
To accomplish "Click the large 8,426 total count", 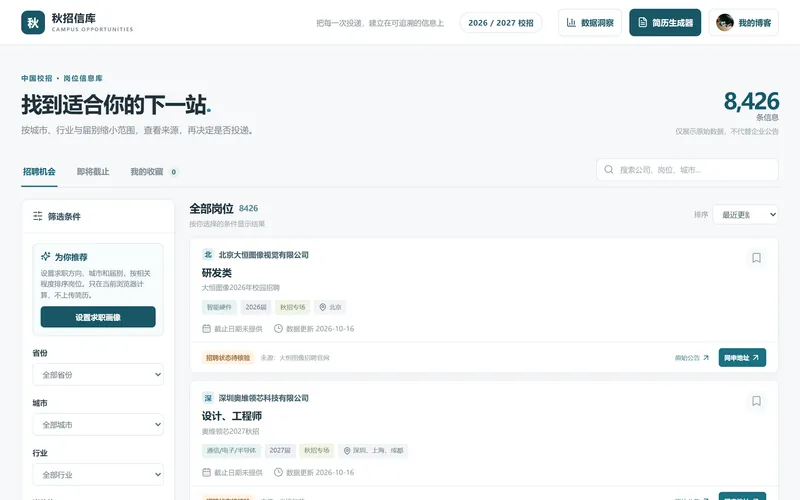I will (751, 102).
